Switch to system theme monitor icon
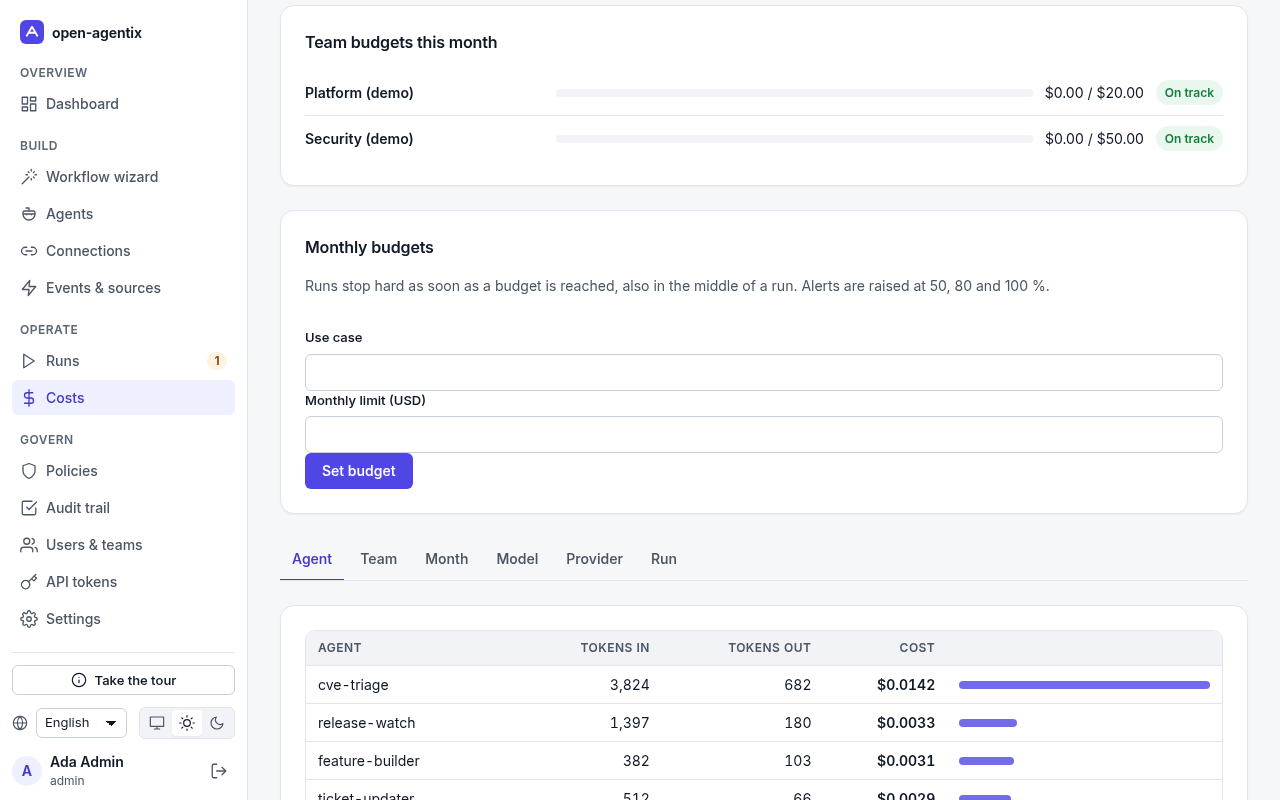This screenshot has width=1280, height=800. pyautogui.click(x=157, y=723)
